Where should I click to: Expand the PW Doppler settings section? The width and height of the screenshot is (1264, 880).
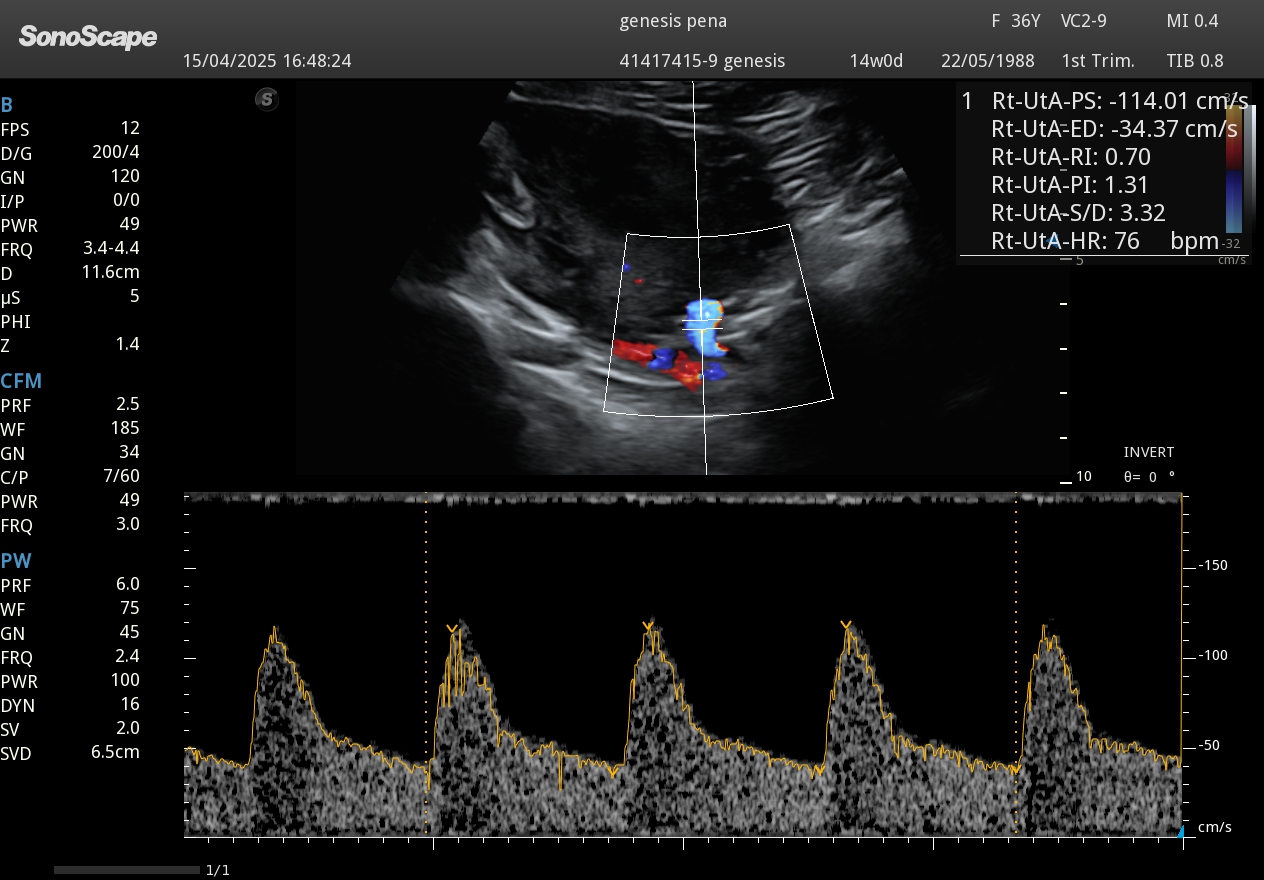click(18, 561)
